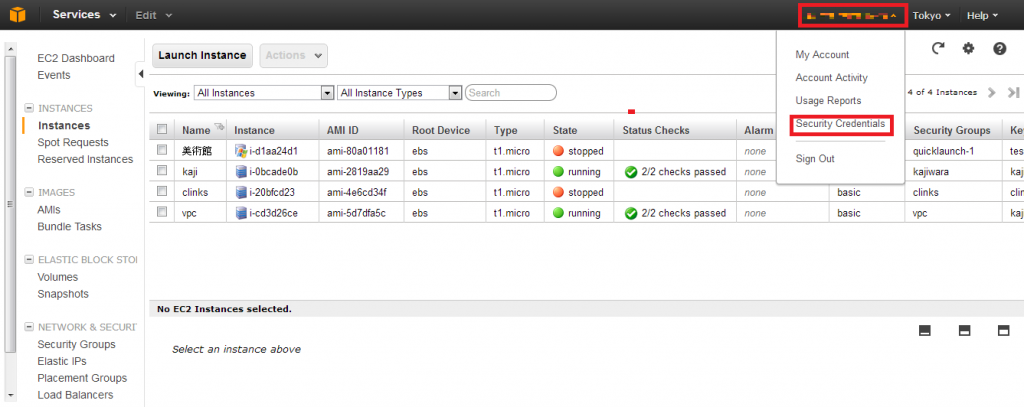Image resolution: width=1024 pixels, height=407 pixels.
Task: Choose Security Credentials from account menu
Action: click(x=840, y=123)
